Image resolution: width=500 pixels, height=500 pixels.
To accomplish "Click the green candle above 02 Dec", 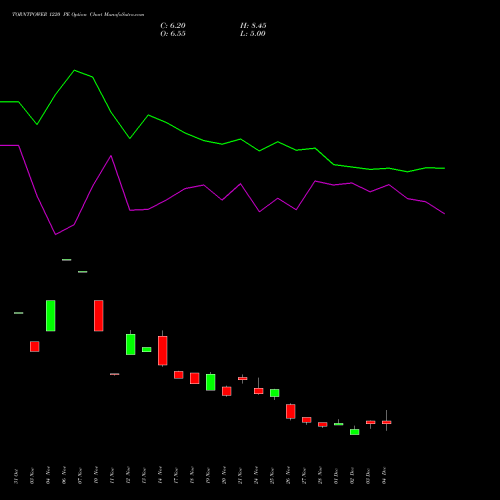I will point(355,432).
